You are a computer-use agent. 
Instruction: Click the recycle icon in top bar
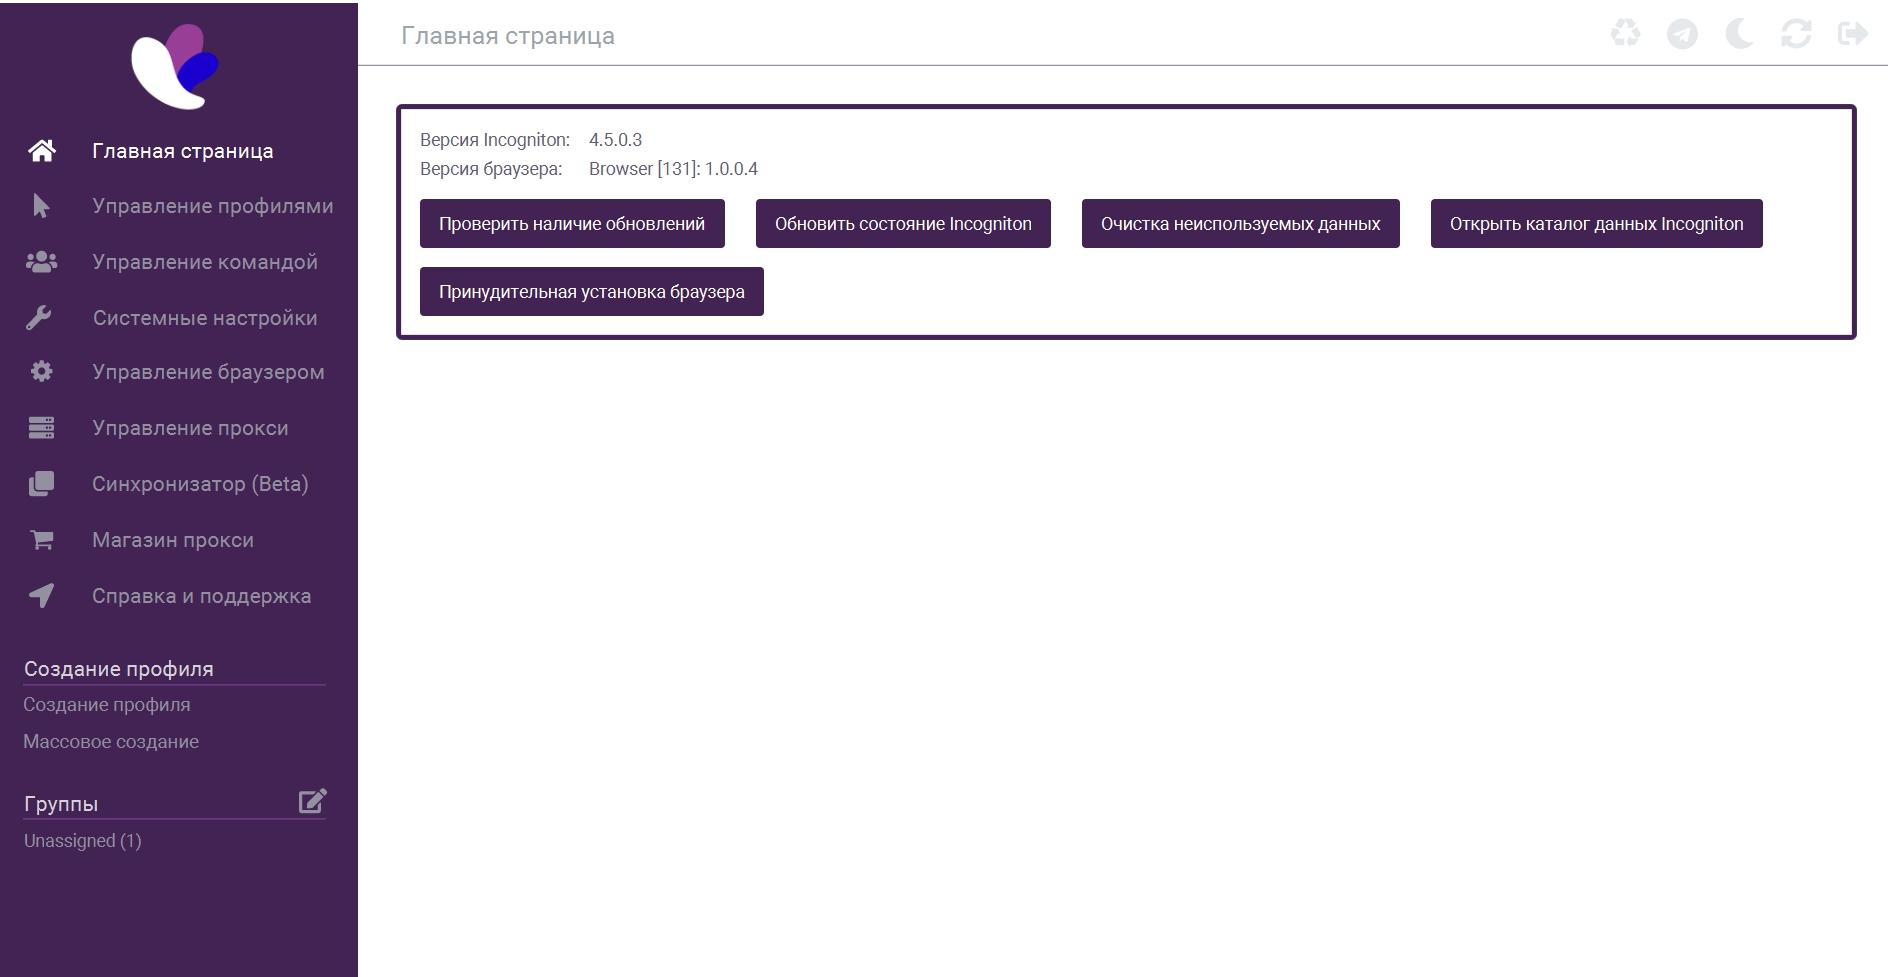pos(1626,34)
